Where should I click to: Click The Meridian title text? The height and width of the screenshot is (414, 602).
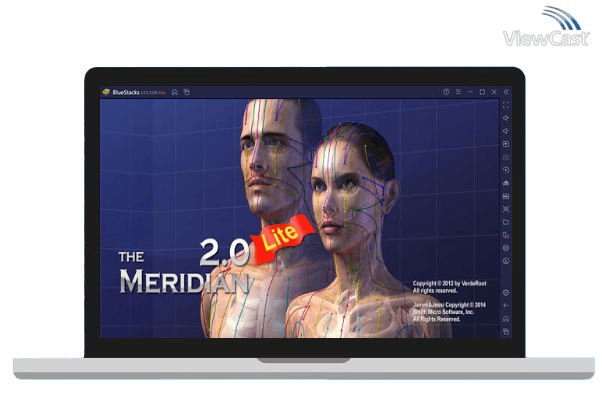coord(184,273)
